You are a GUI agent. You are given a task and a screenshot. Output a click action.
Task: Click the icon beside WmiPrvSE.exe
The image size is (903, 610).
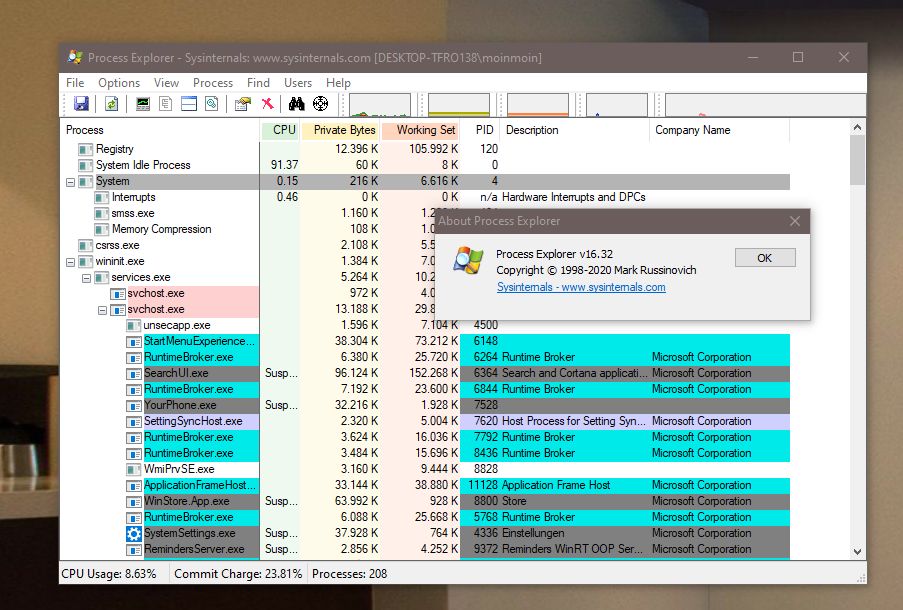[134, 469]
